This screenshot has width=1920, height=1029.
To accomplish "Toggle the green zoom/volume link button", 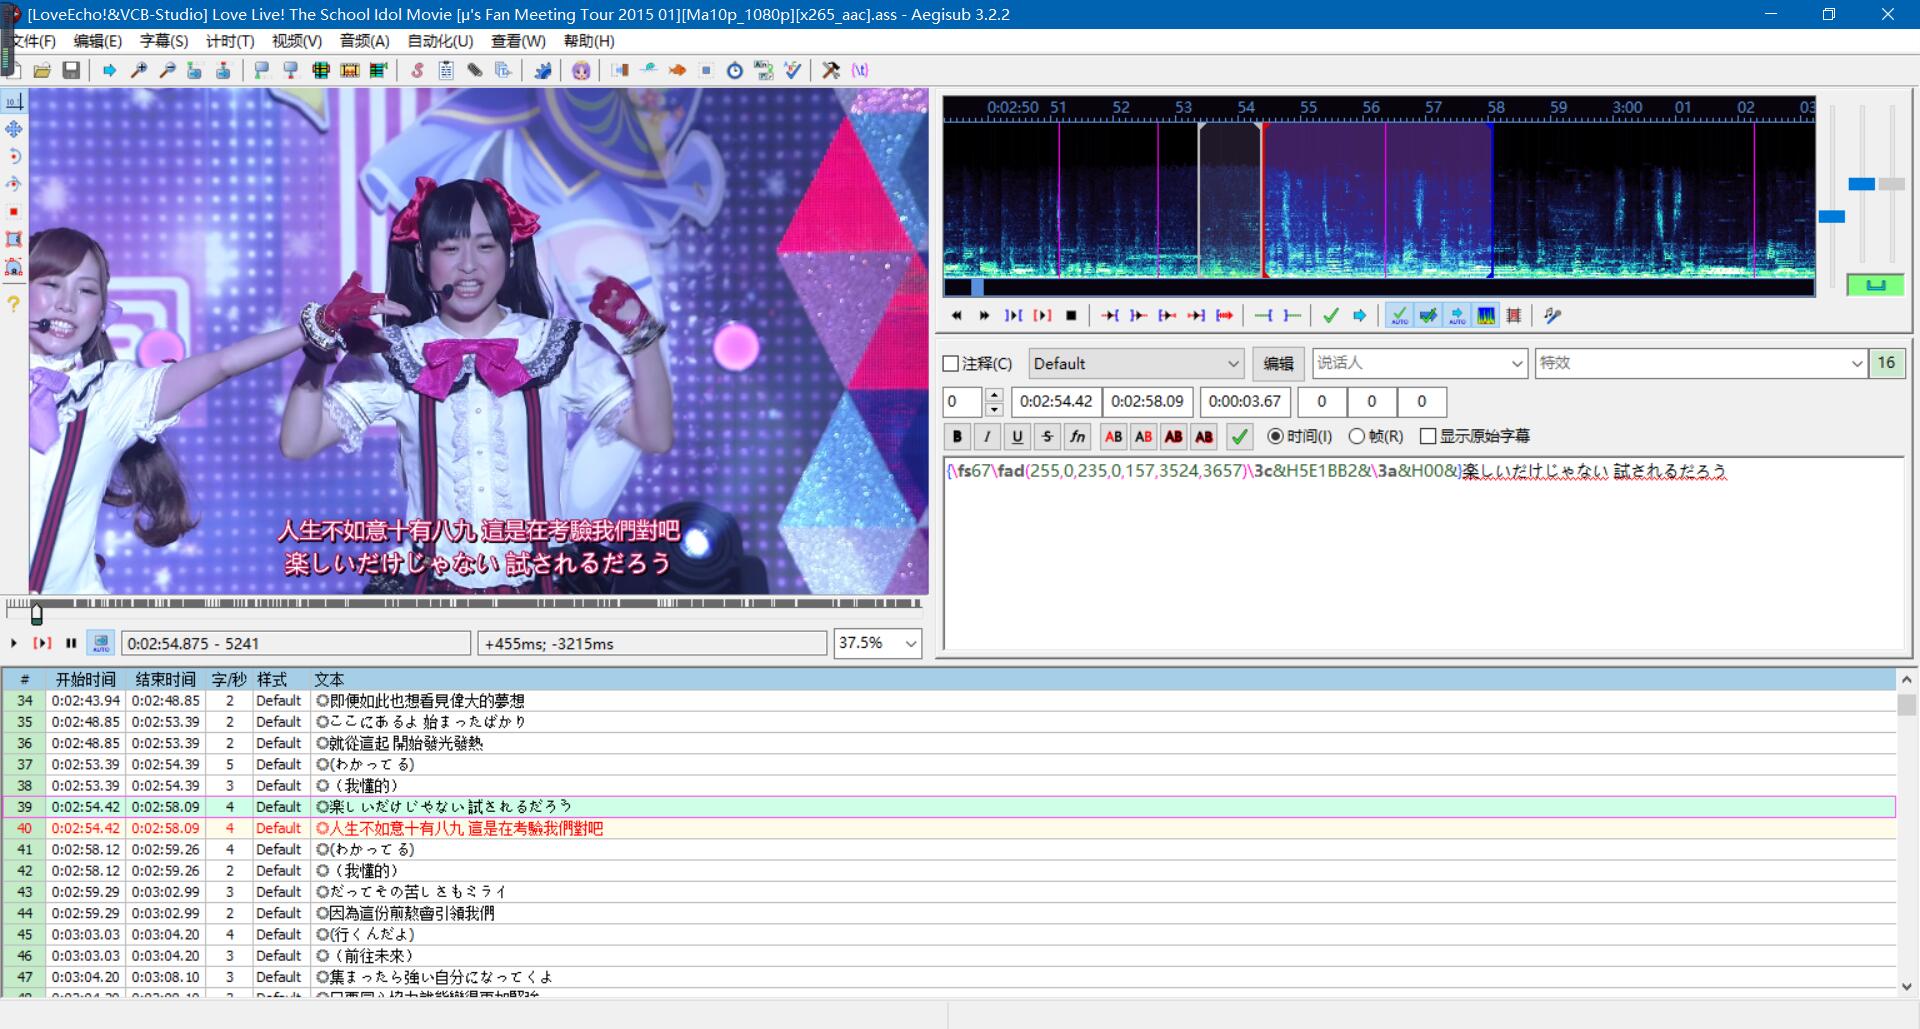I will 1875,285.
